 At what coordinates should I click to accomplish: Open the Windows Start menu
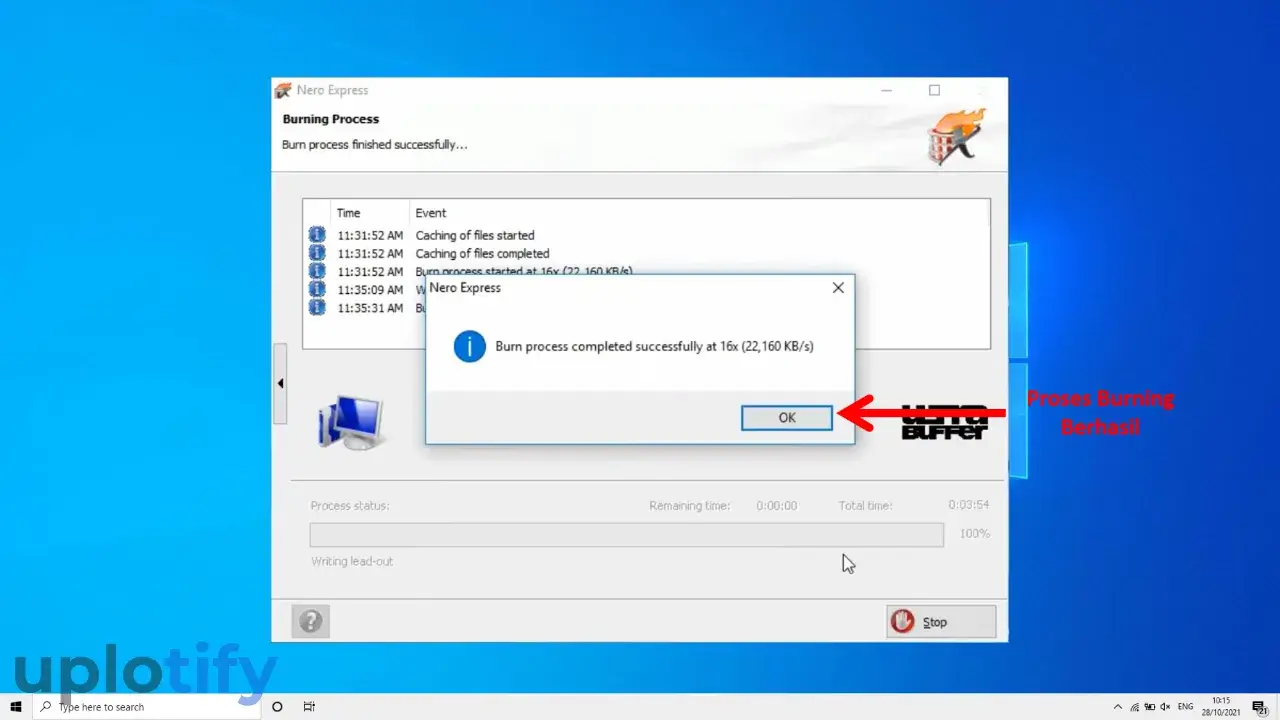(16, 707)
